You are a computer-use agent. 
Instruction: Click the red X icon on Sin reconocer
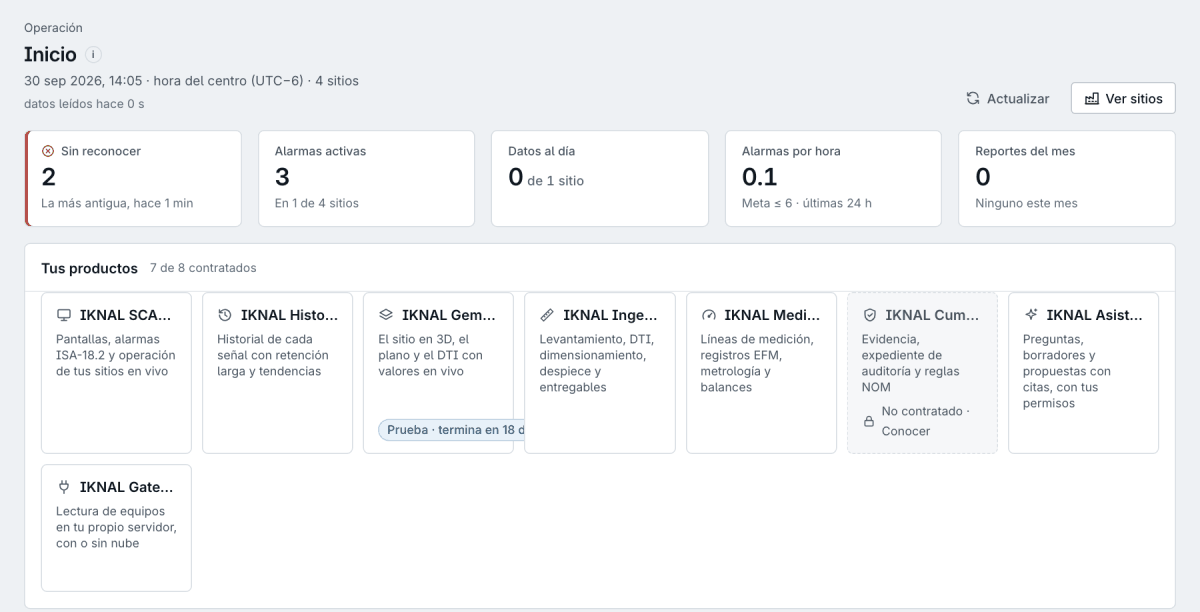coord(48,151)
